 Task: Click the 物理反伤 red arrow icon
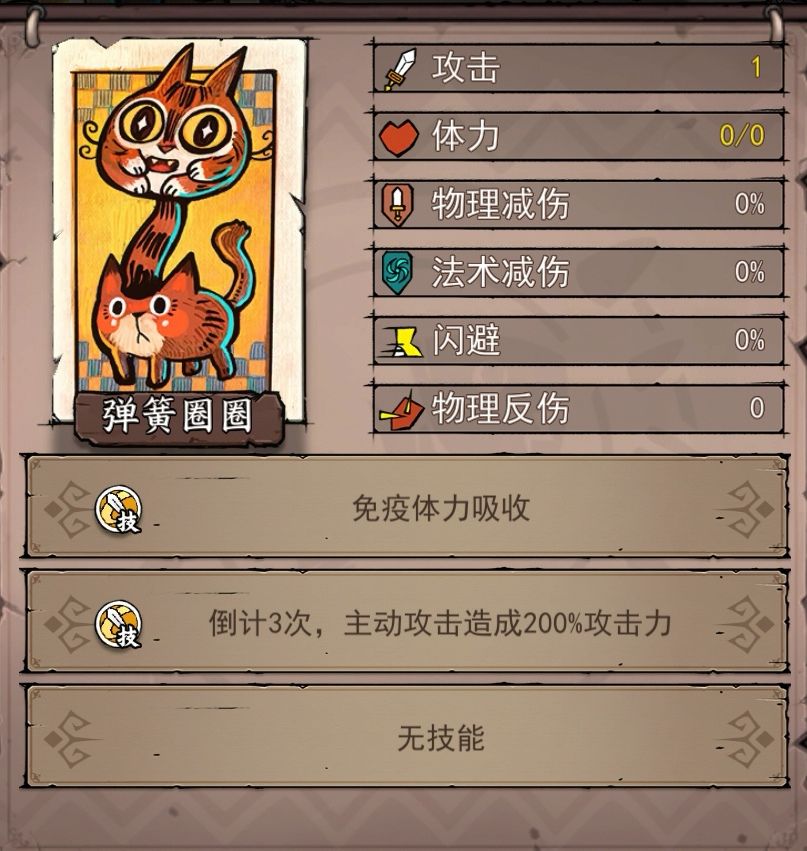pos(401,410)
